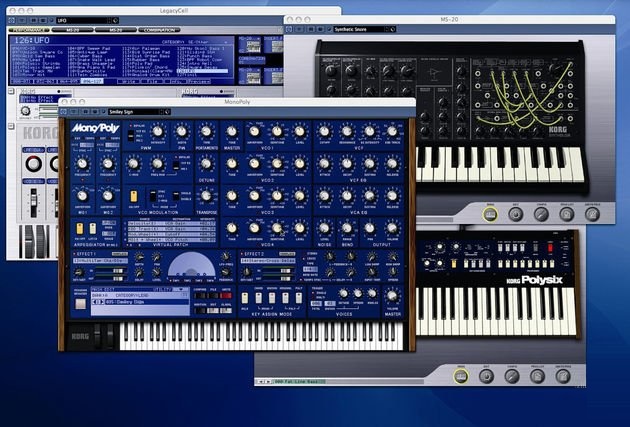
Task: Click the Write button in LegacyCell display
Action: pyautogui.click(x=128, y=82)
